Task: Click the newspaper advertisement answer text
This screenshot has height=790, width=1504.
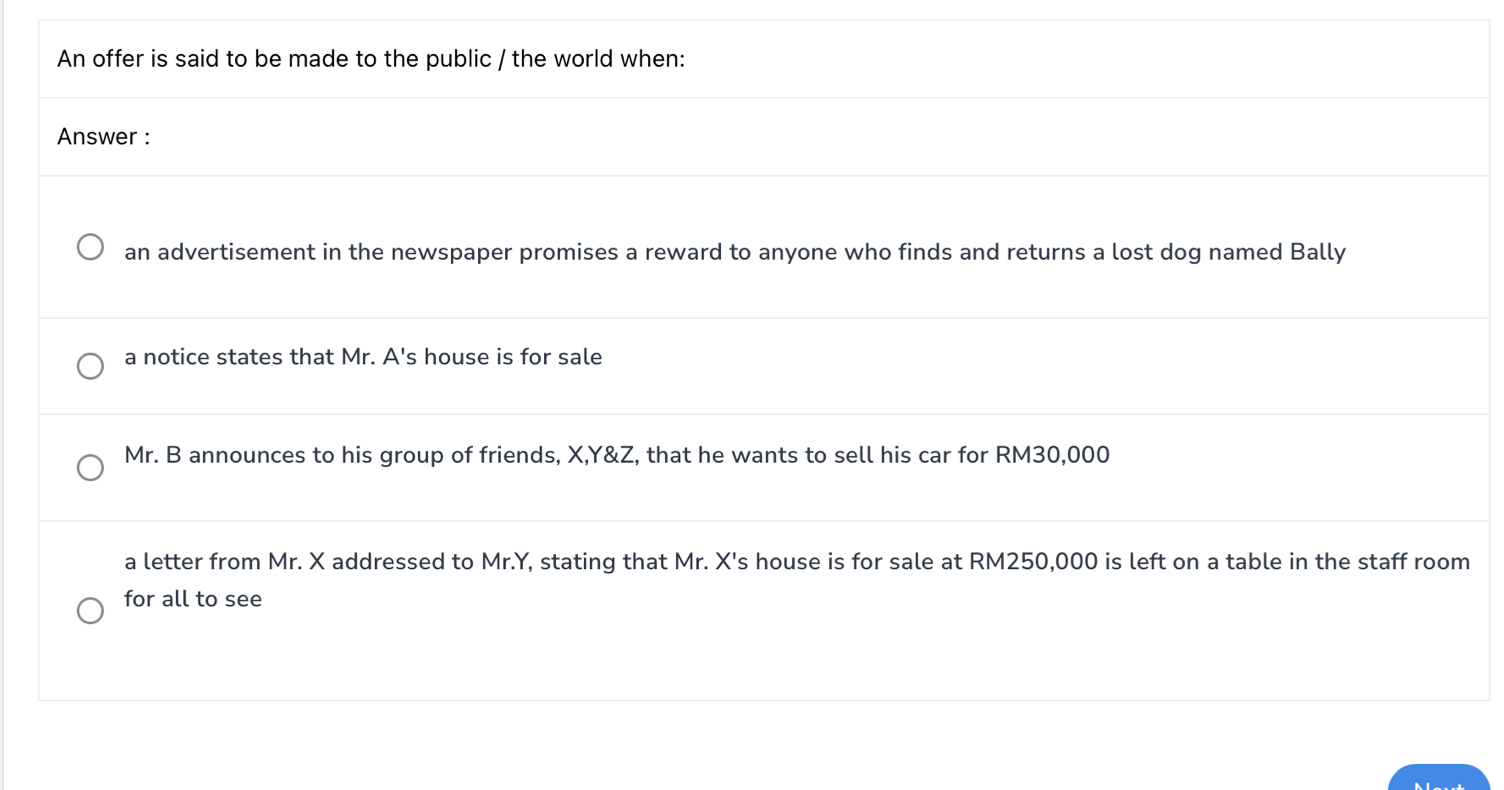Action: click(734, 252)
